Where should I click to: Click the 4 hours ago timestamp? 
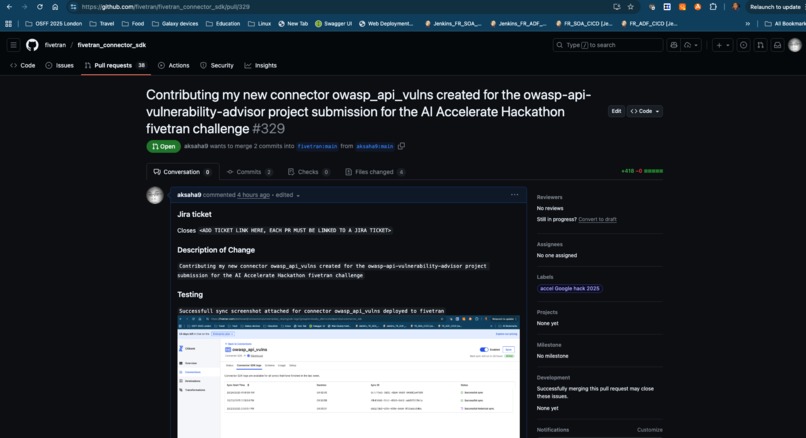253,195
